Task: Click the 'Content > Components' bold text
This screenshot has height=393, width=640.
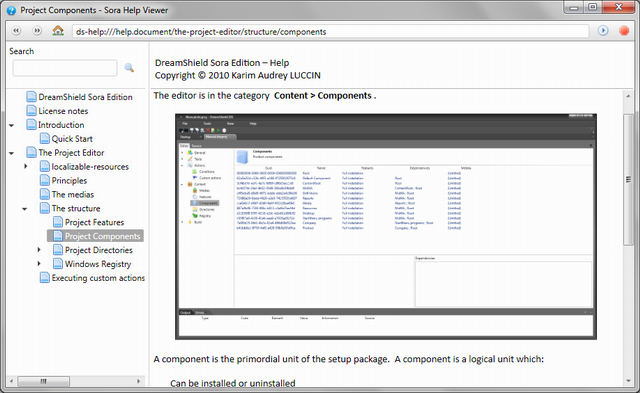Action: coord(322,95)
